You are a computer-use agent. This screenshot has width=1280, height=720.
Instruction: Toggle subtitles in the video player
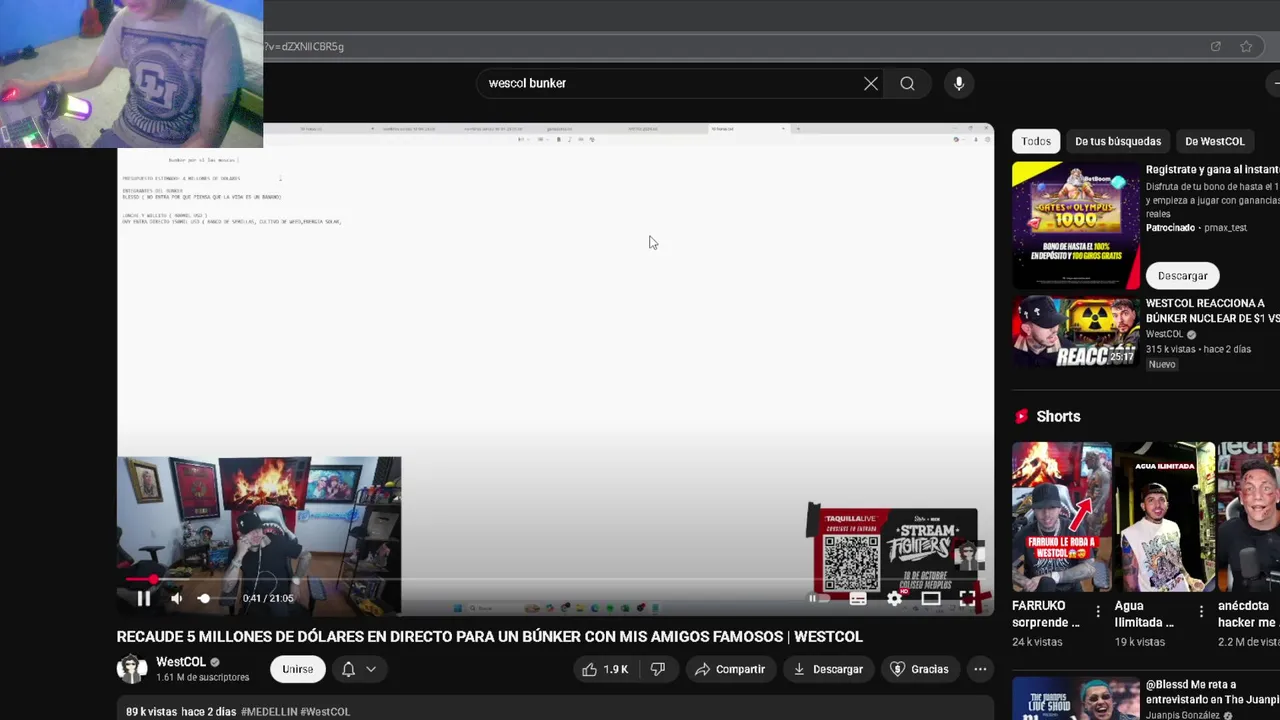[858, 598]
